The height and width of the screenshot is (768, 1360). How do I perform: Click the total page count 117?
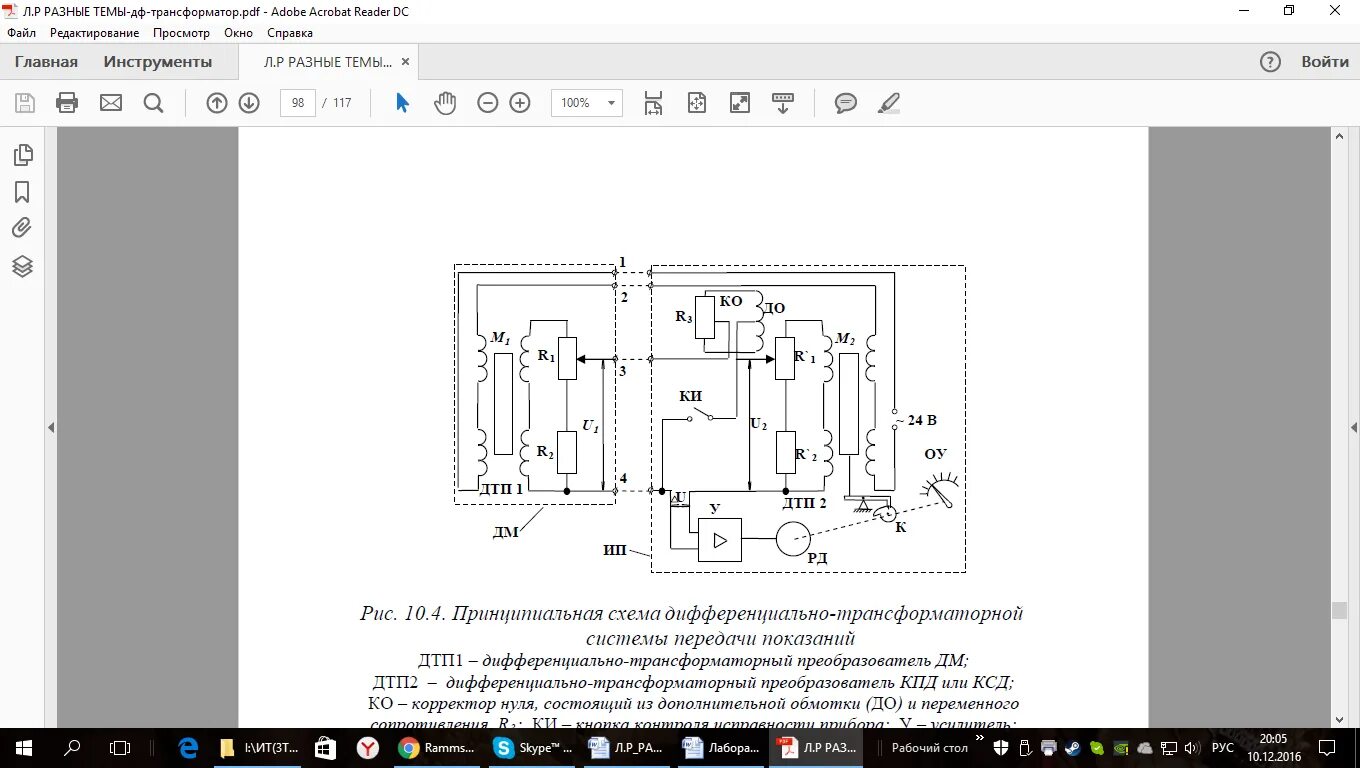tap(343, 103)
